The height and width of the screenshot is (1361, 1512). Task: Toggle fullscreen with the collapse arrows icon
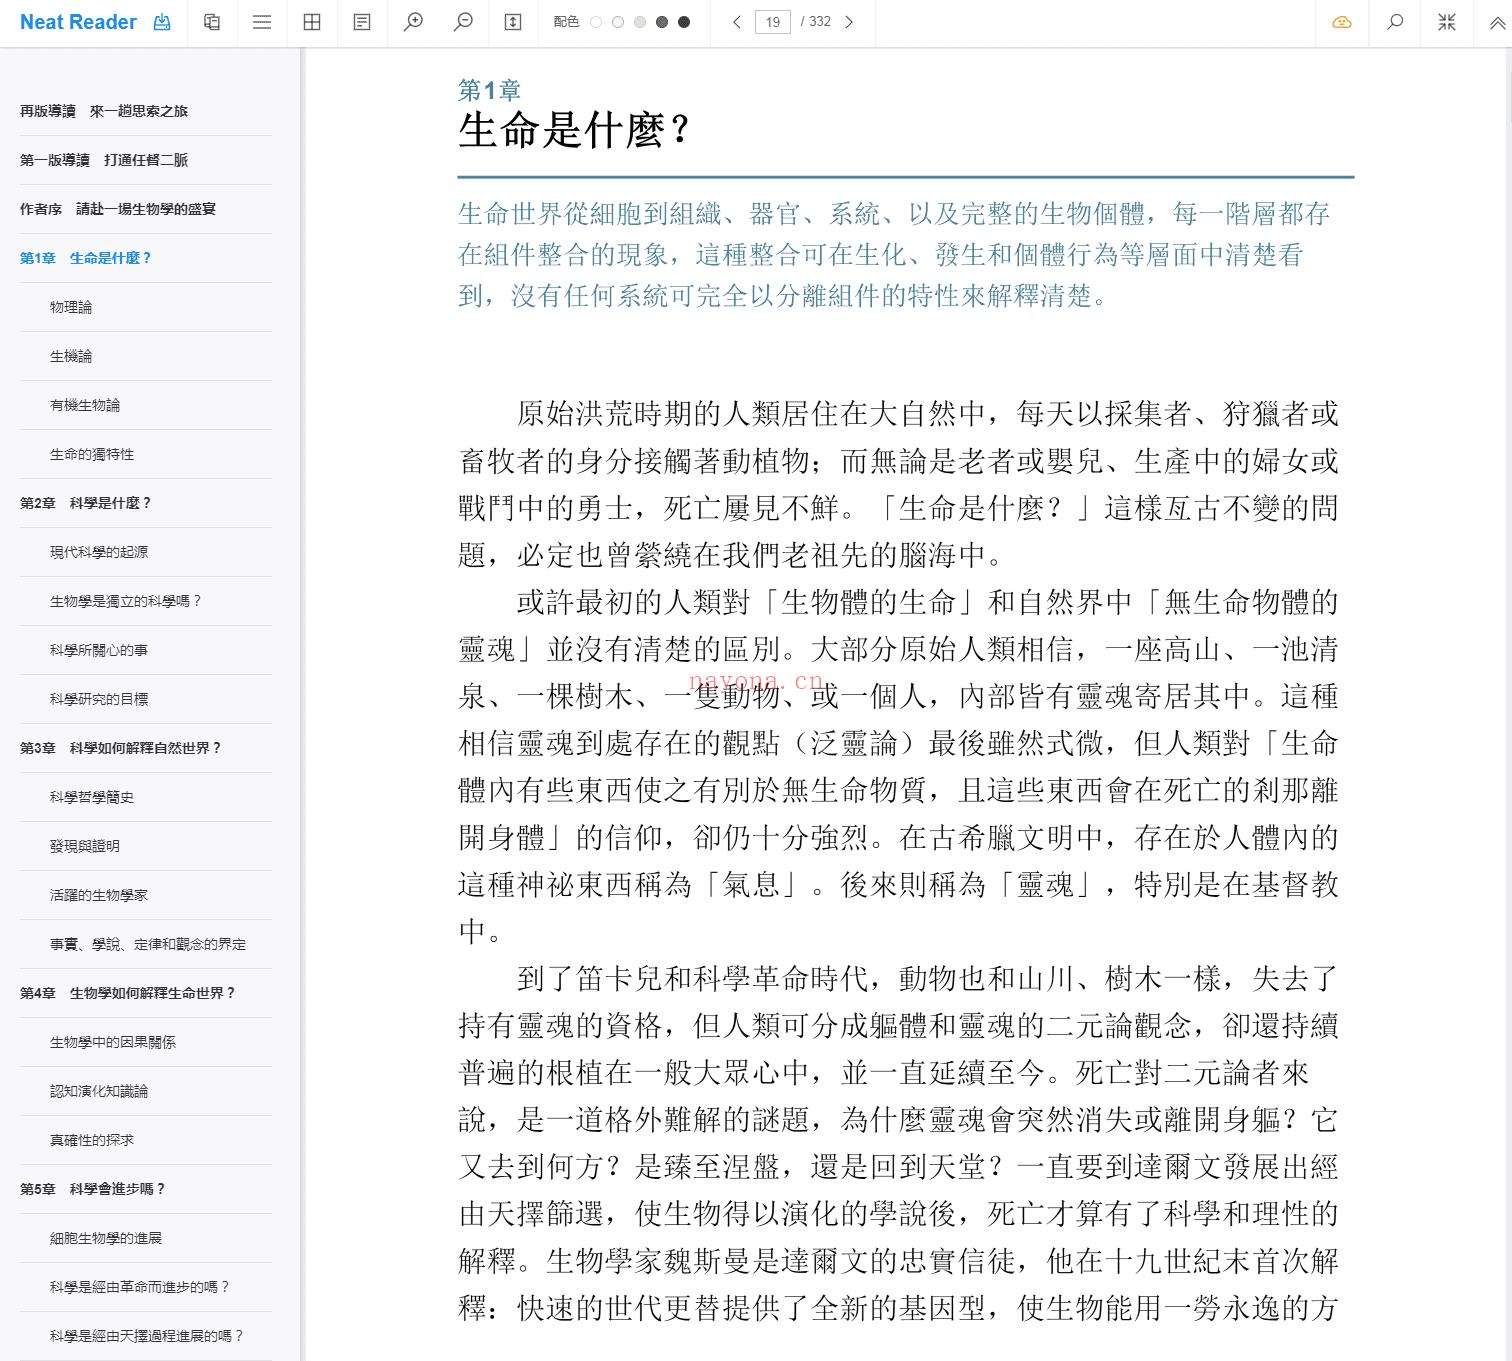coord(1447,22)
